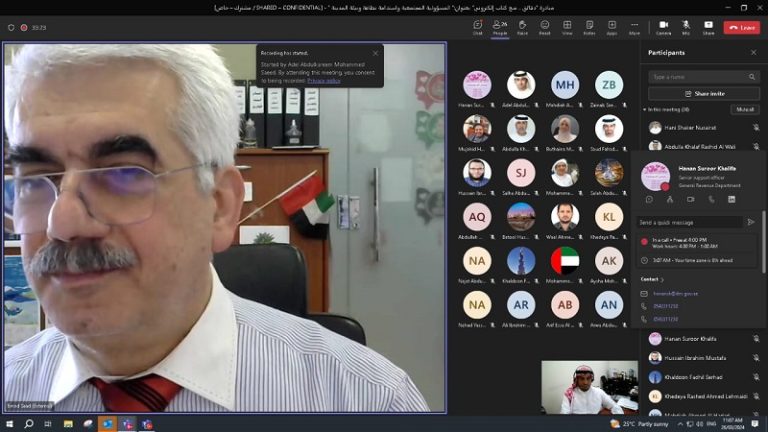Click LinkedIn icon on Hanan's contact card
Image resolution: width=768 pixels, height=432 pixels.
(x=731, y=199)
